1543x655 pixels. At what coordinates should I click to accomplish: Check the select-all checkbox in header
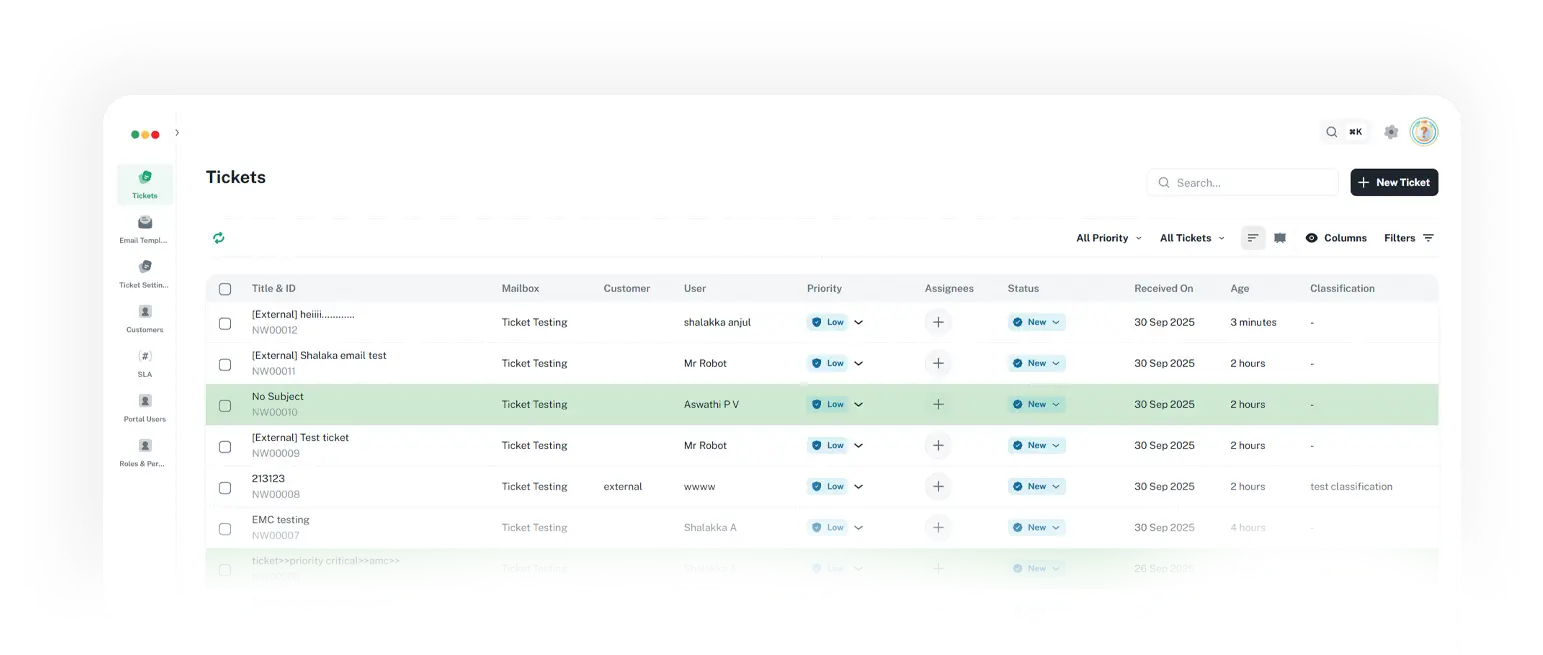225,289
